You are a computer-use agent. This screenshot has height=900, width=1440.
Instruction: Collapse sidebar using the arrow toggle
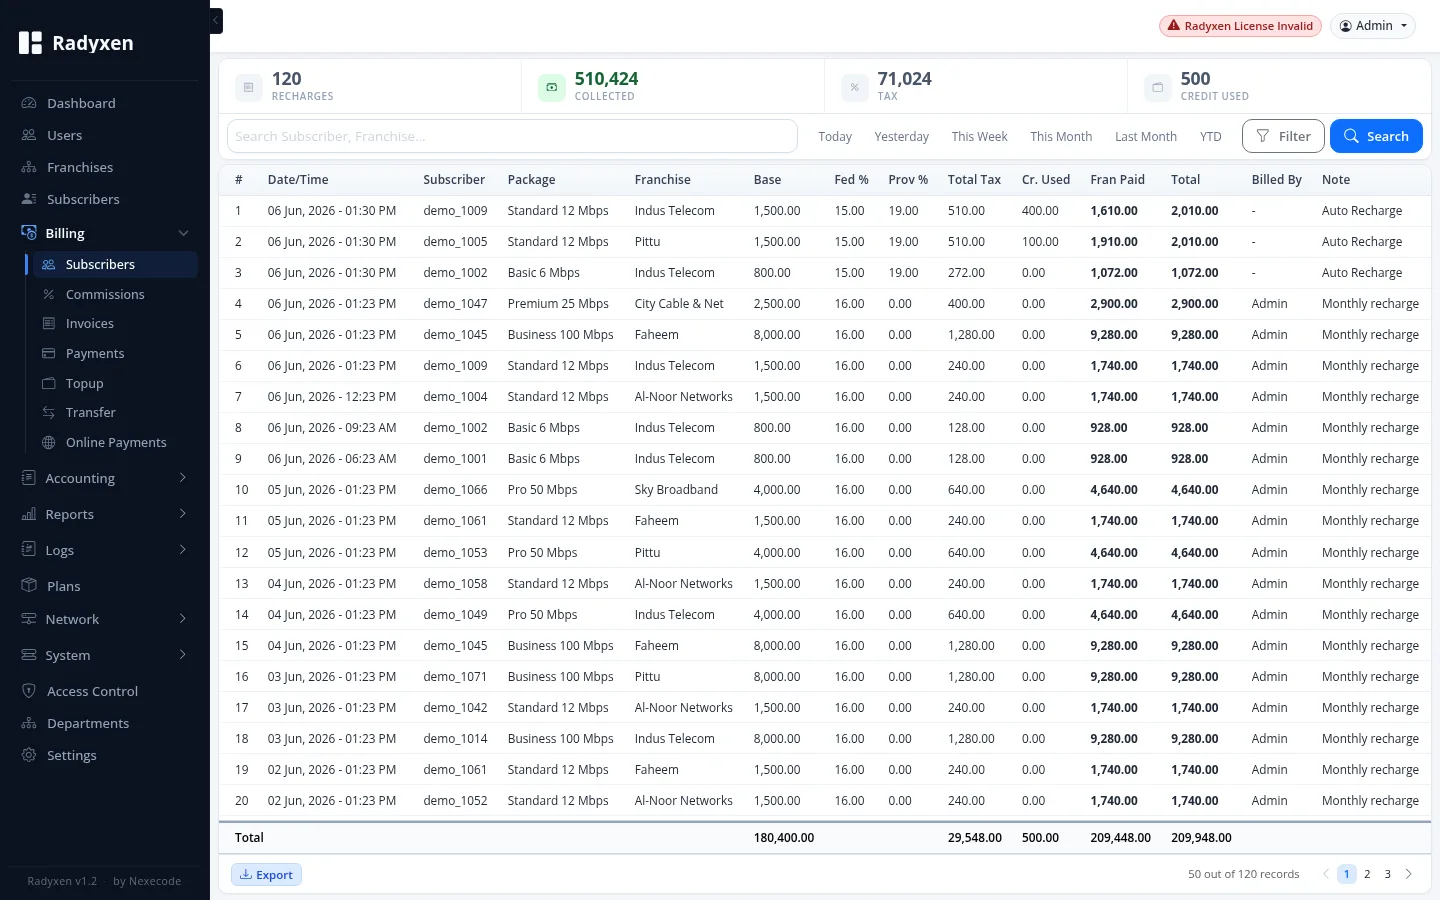pos(216,21)
